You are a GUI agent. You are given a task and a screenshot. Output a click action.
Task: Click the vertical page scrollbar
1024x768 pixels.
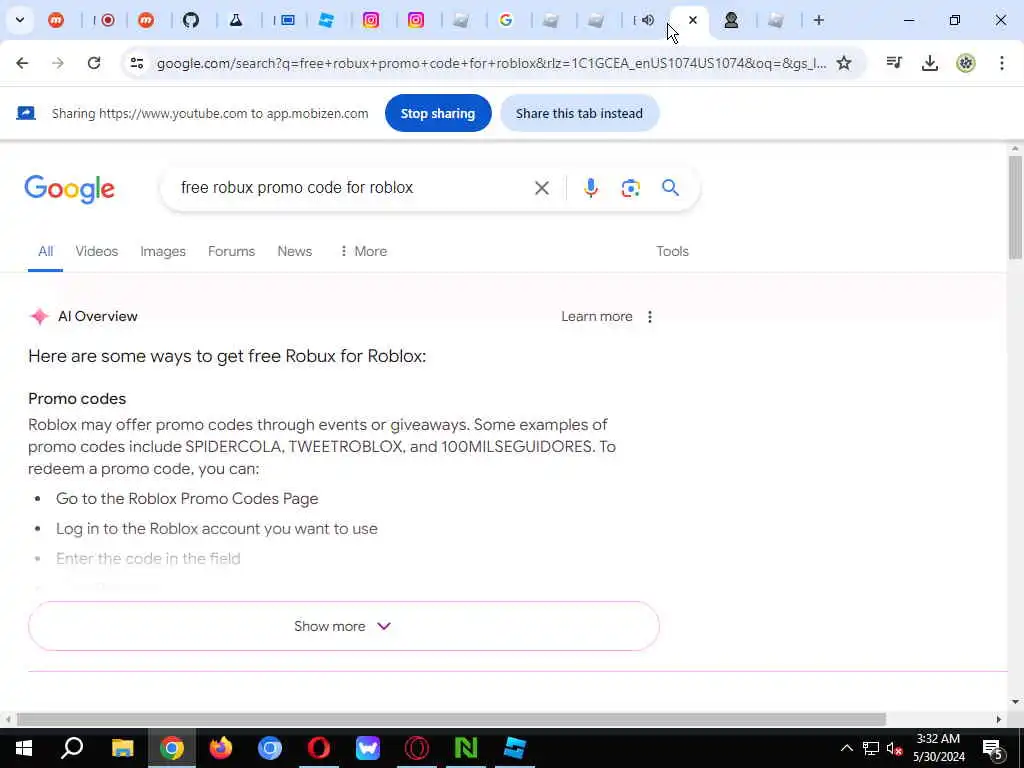(x=1014, y=208)
